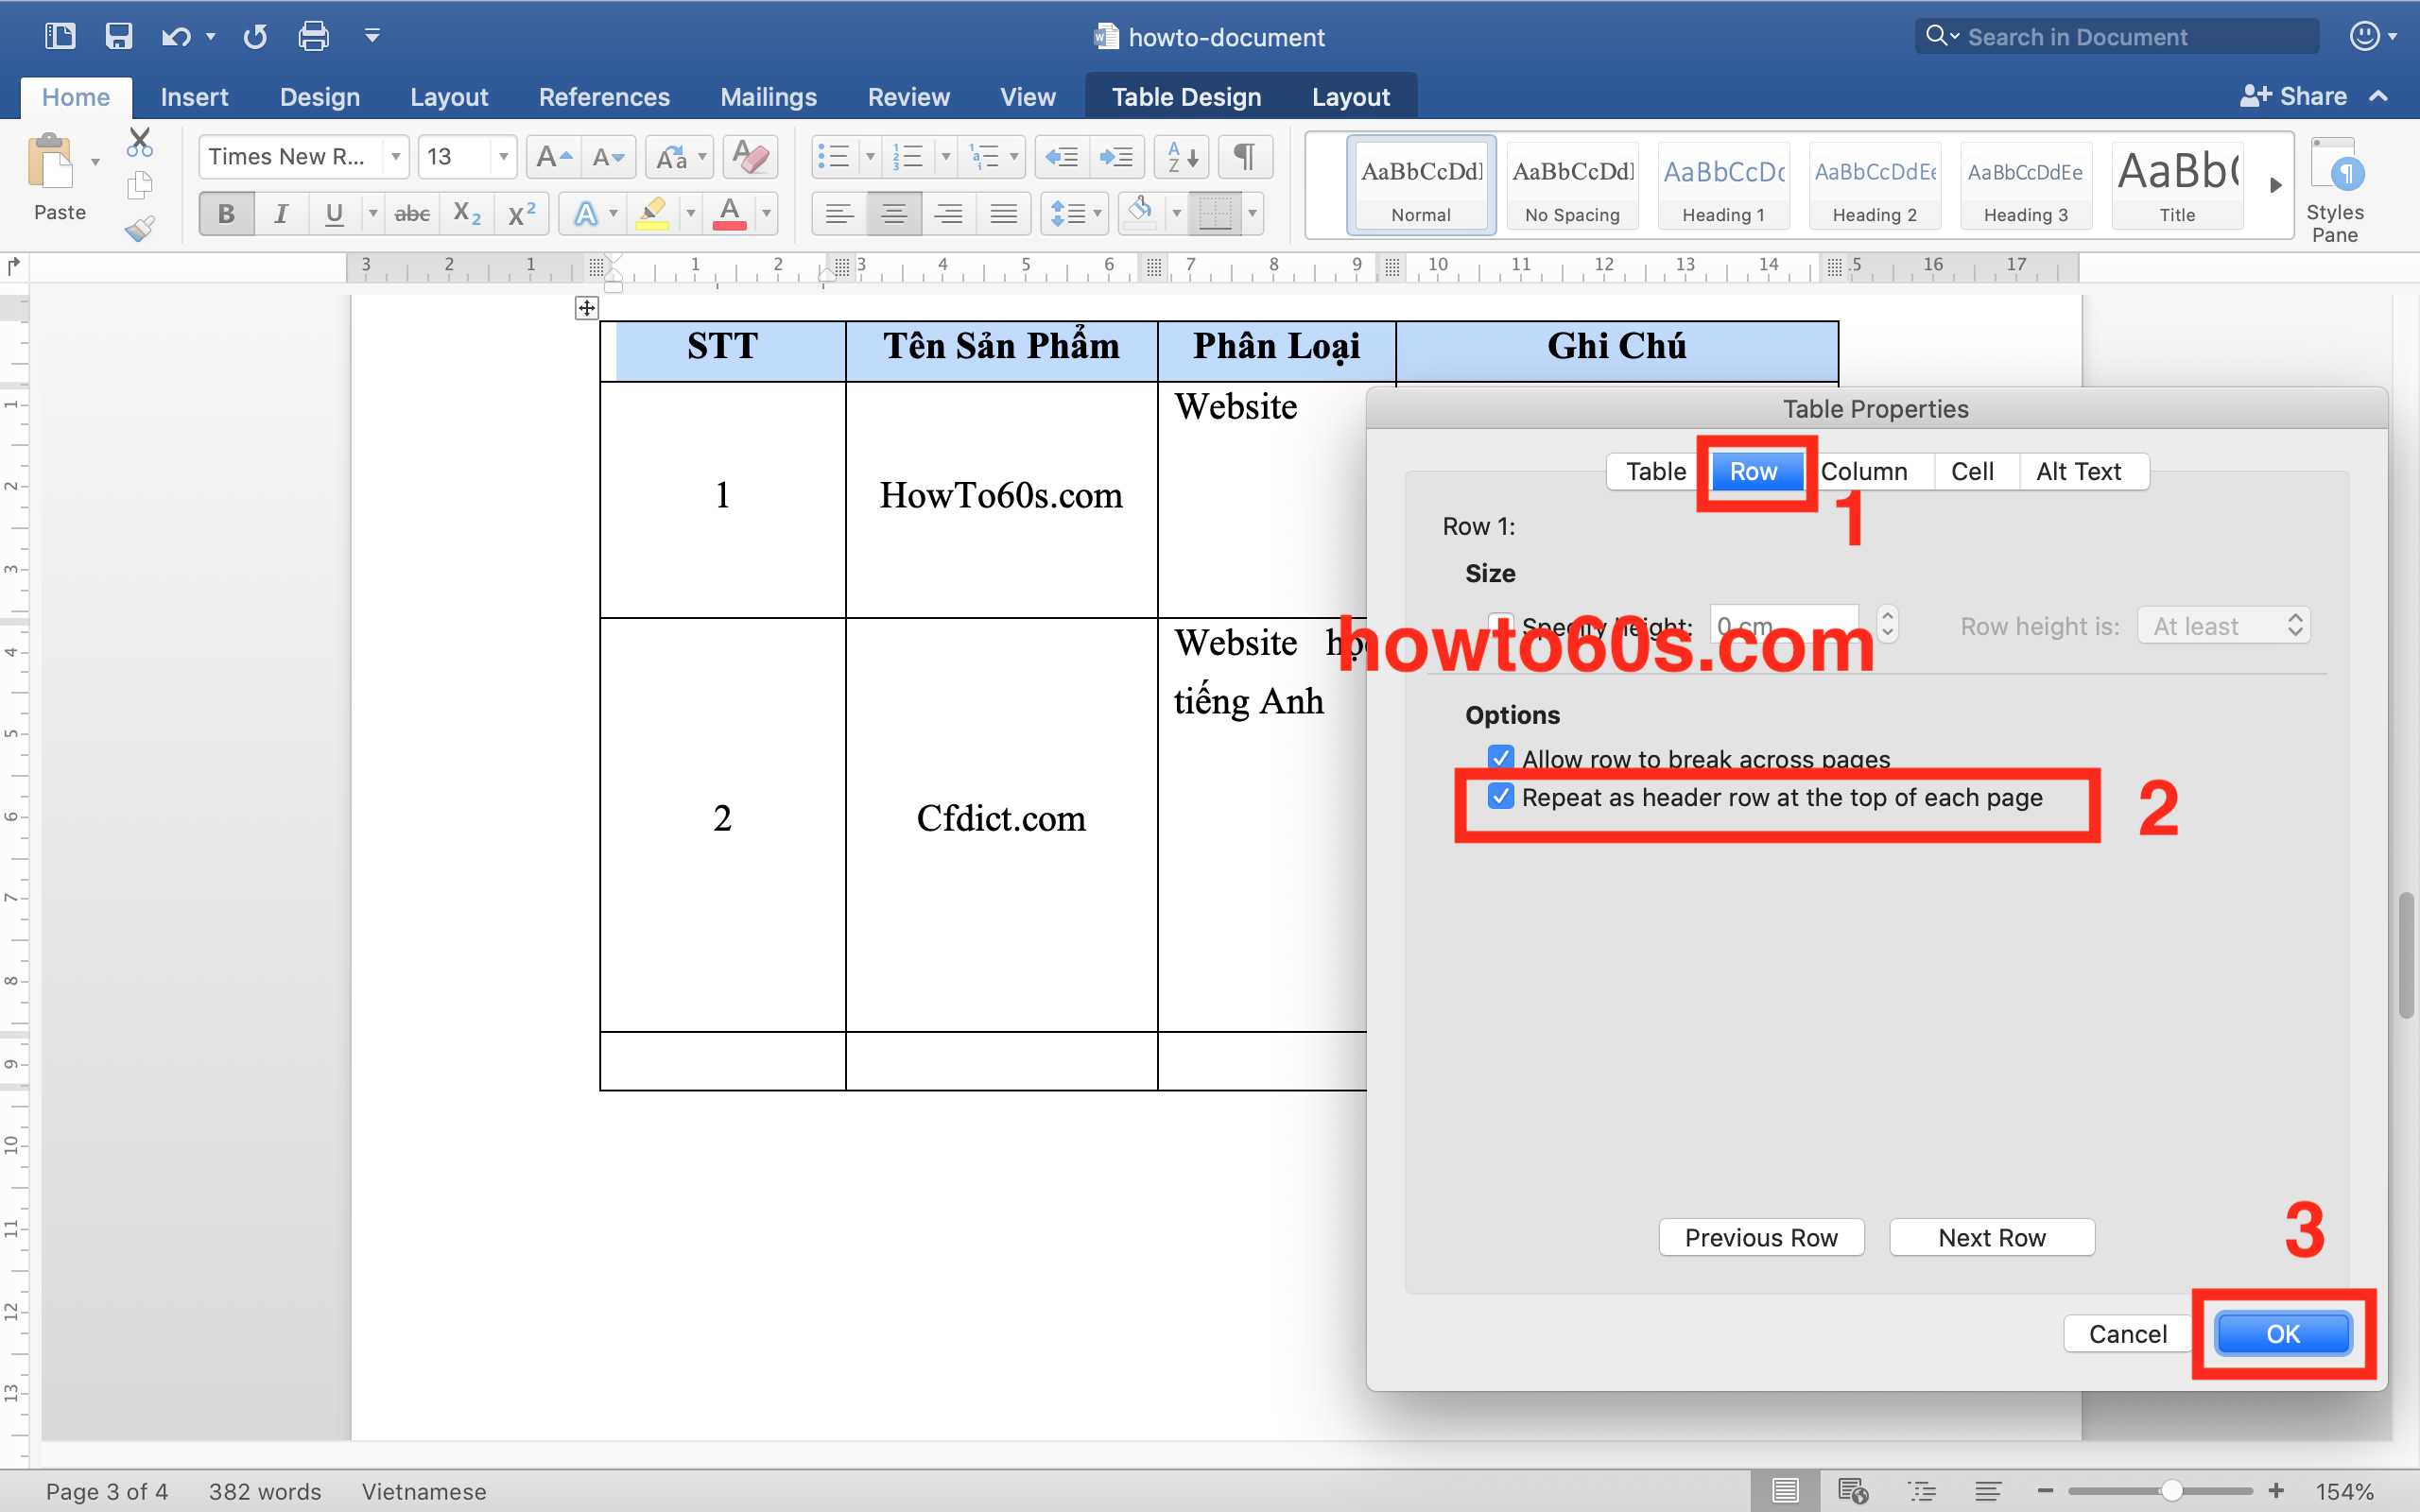This screenshot has width=2420, height=1512.
Task: Click the Align Left icon
Action: [839, 213]
